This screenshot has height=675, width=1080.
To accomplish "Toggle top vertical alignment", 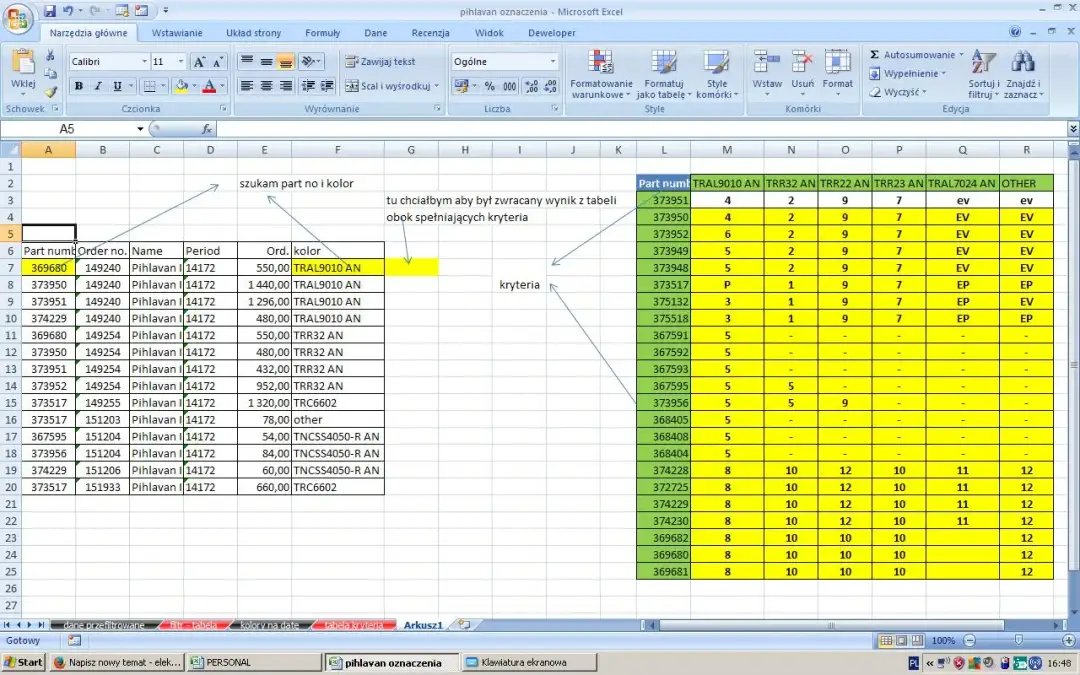I will click(247, 62).
